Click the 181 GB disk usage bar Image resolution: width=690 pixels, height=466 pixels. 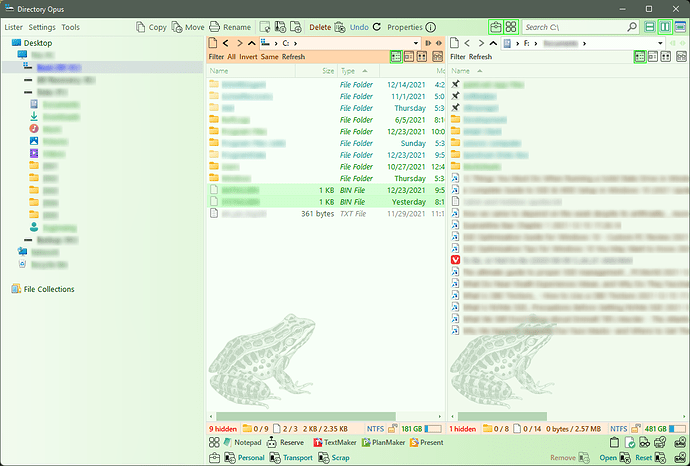(433, 429)
